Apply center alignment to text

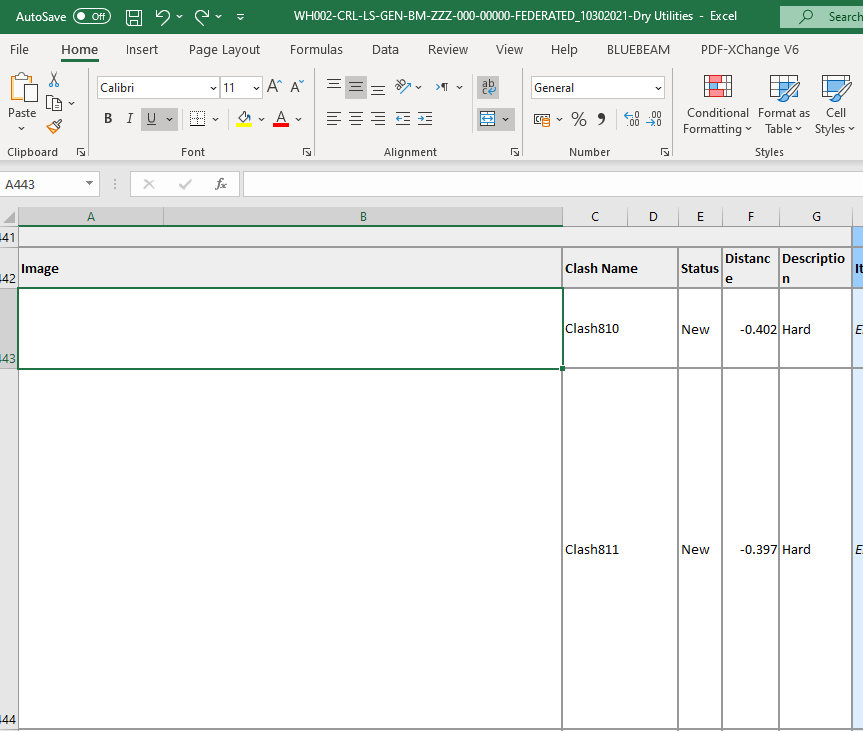(x=355, y=119)
